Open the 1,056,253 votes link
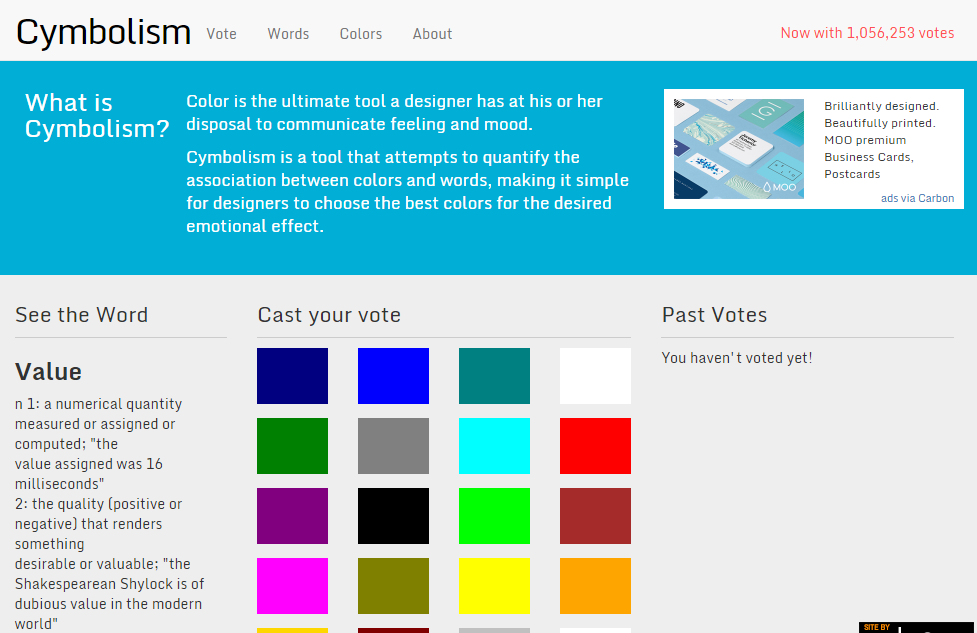Viewport: 977px width, 633px height. coord(867,33)
